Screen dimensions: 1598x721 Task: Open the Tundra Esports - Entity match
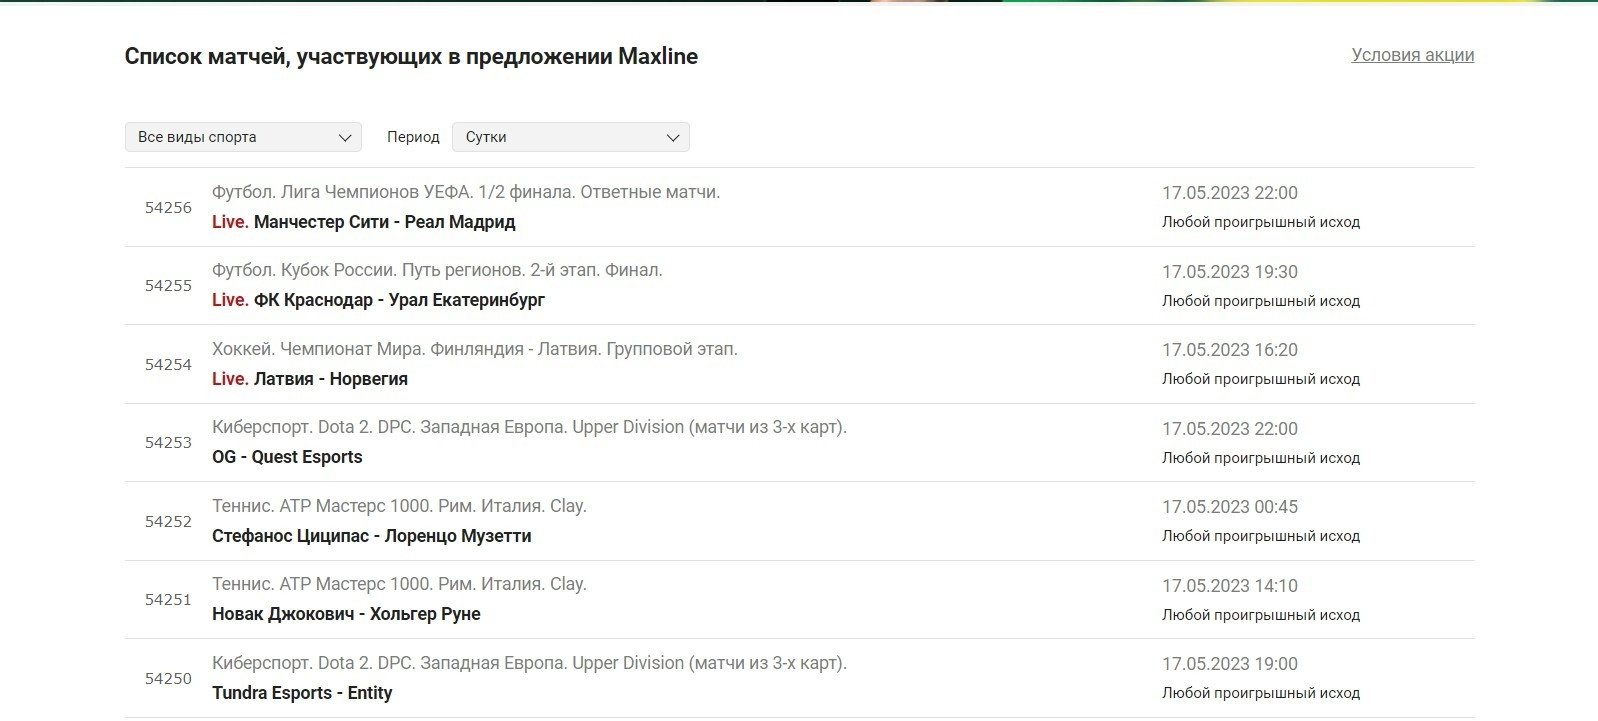point(302,693)
